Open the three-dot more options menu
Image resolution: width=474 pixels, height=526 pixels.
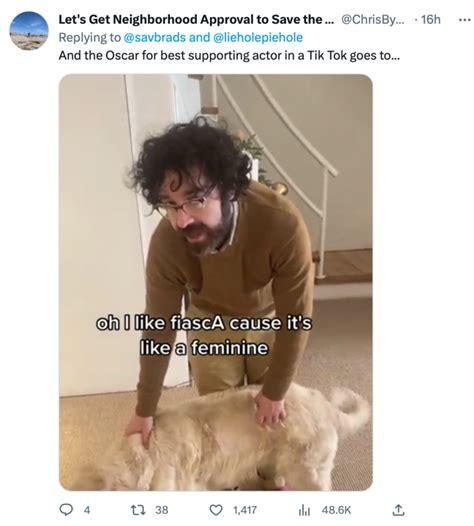click(465, 20)
